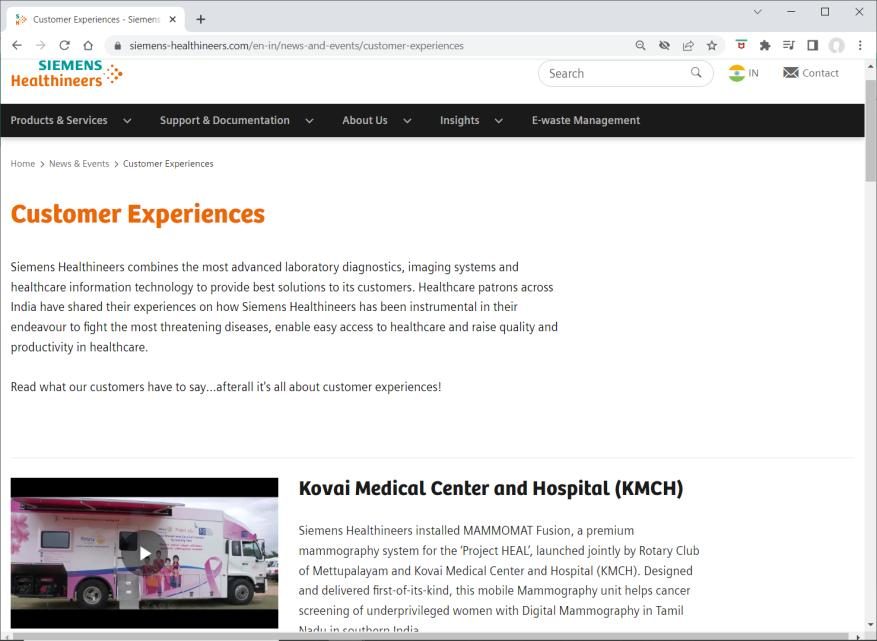Expand the About Us chevron
This screenshot has height=641, width=877.
coord(407,121)
